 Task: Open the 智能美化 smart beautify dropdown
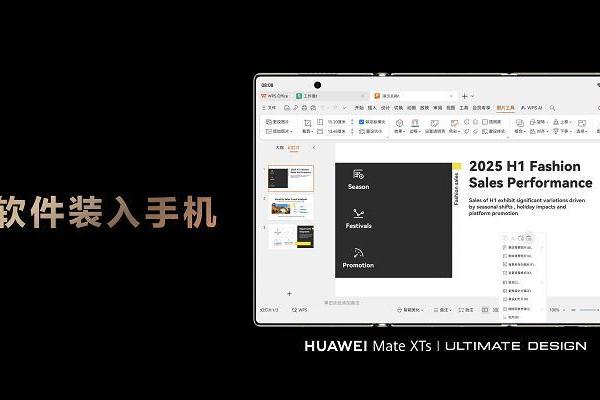pos(410,310)
